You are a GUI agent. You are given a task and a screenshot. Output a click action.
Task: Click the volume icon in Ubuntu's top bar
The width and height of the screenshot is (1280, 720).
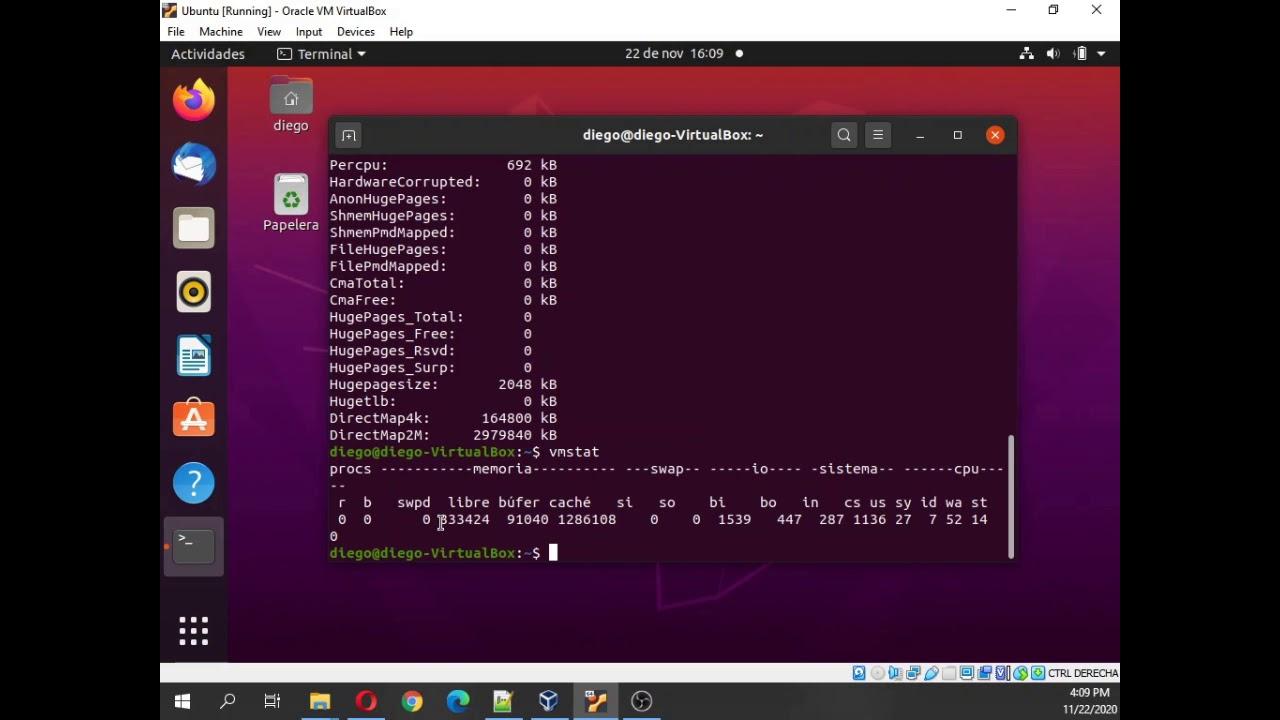tap(1053, 53)
